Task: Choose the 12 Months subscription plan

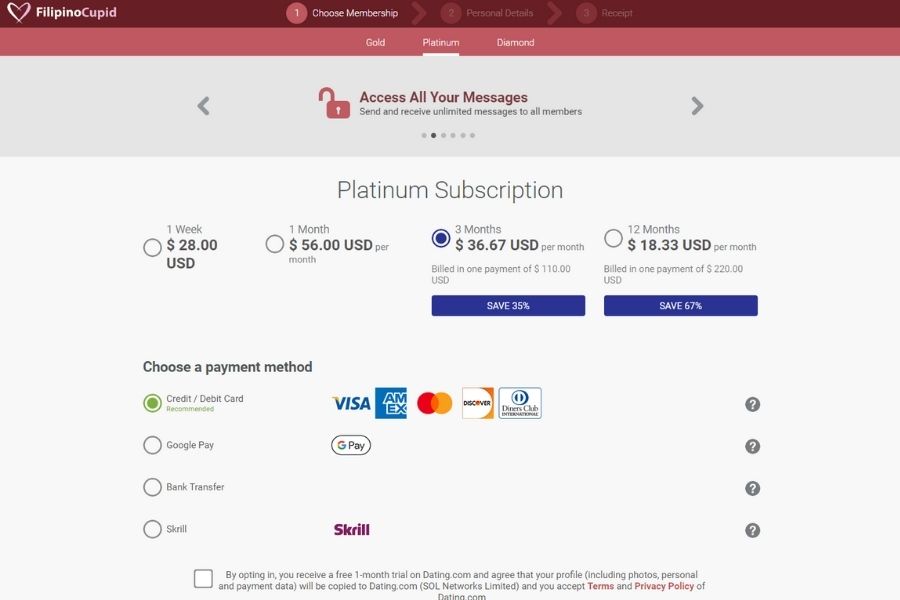Action: (613, 238)
